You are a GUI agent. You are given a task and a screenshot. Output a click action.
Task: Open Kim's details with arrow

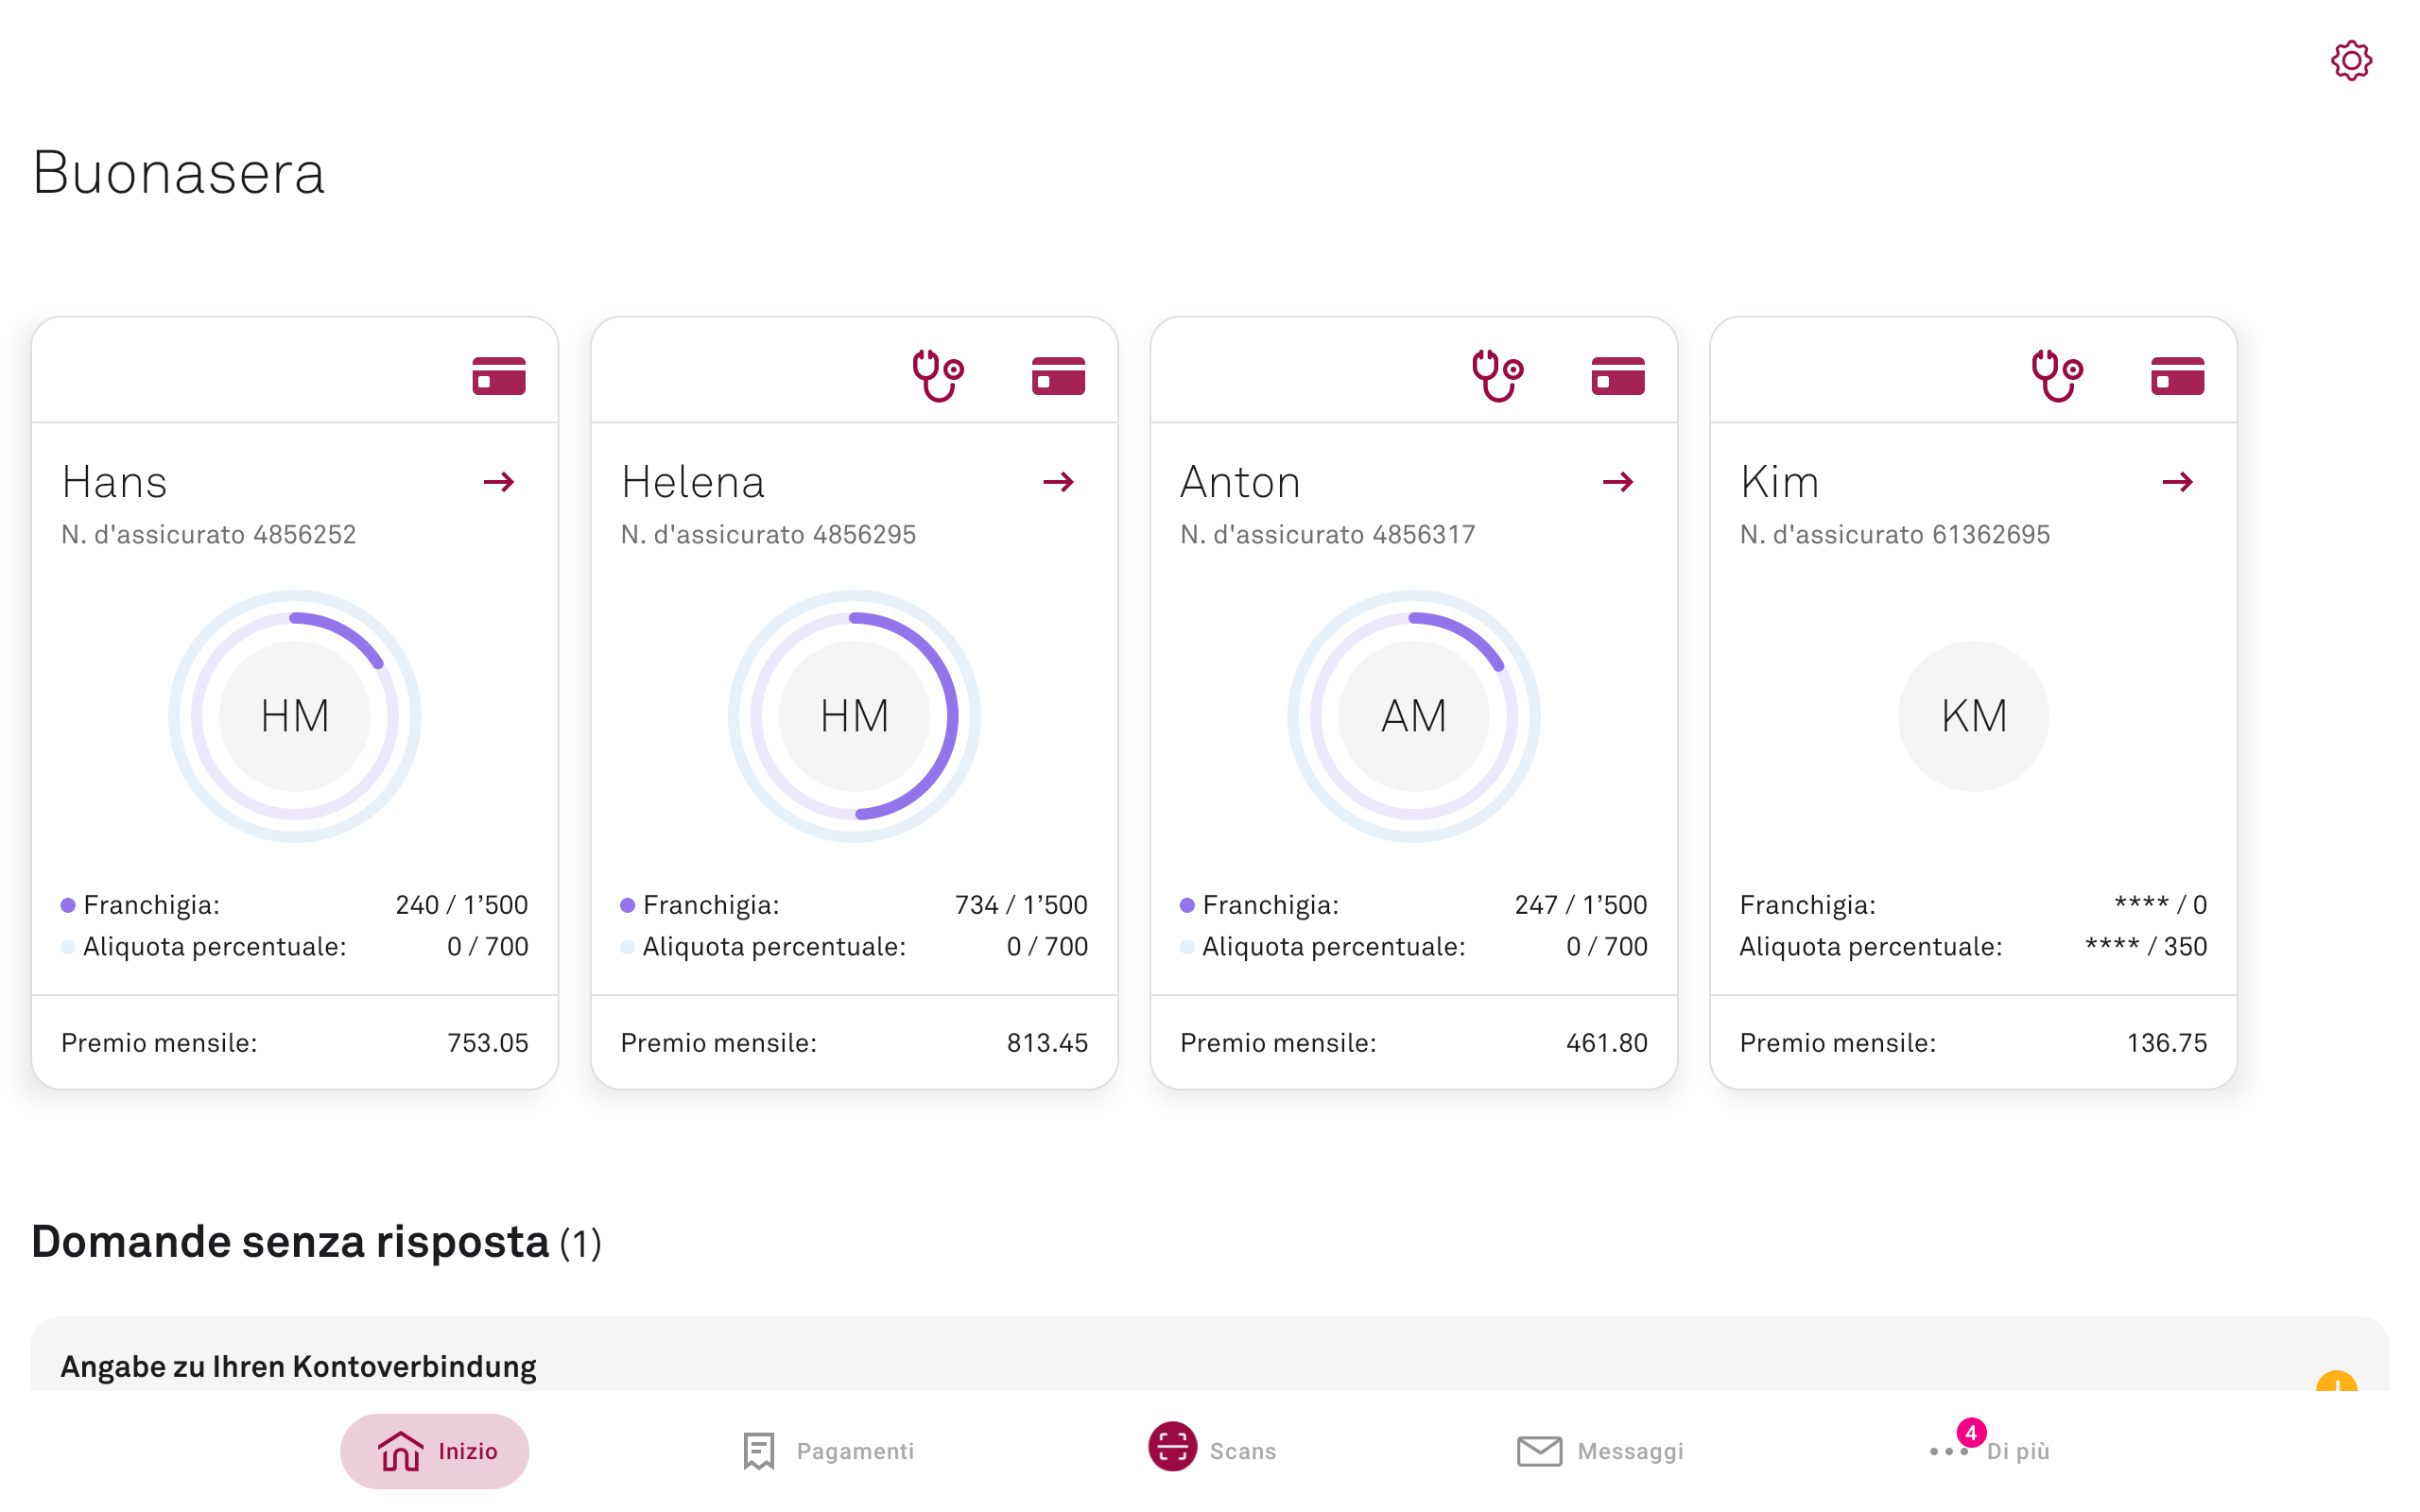click(2177, 482)
